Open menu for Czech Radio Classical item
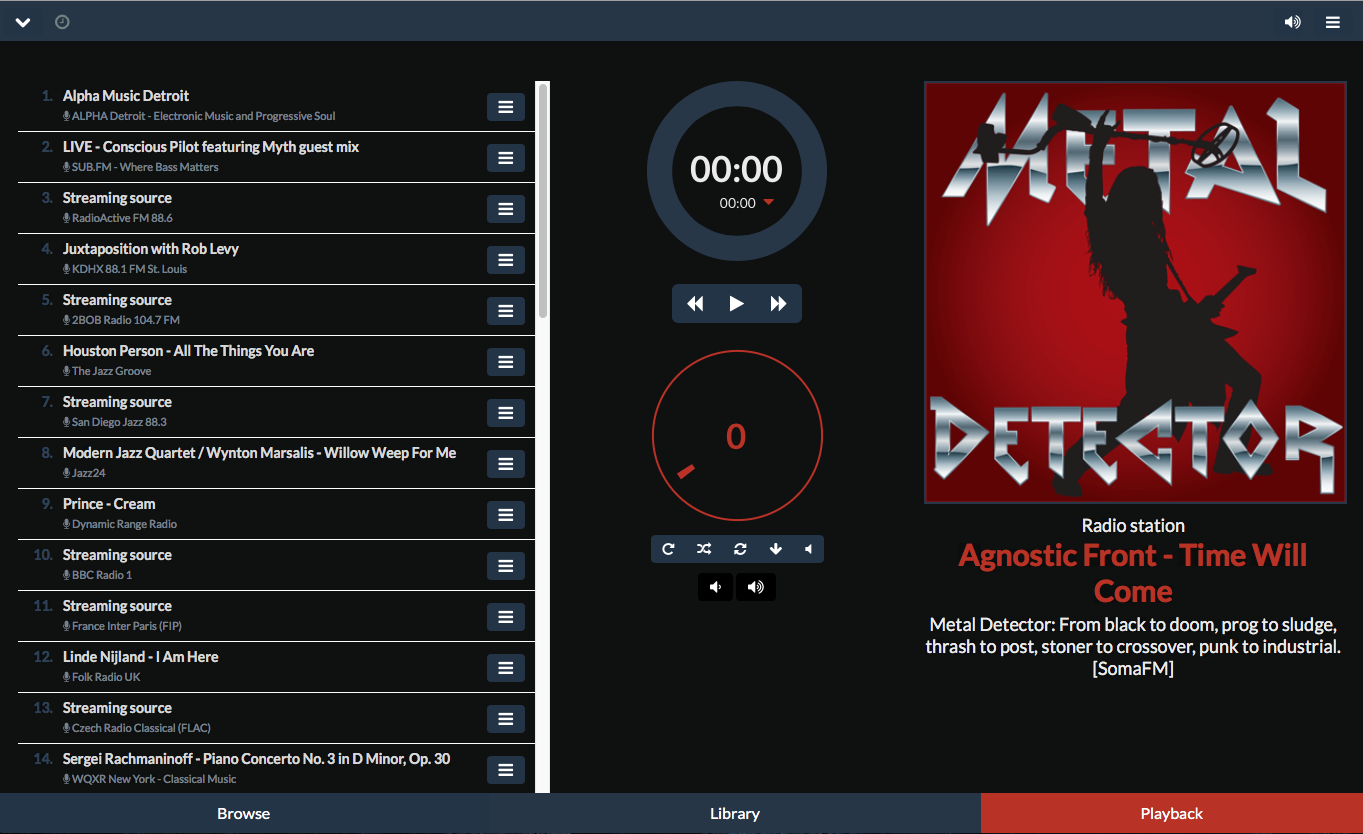The height and width of the screenshot is (834, 1363). tap(506, 719)
